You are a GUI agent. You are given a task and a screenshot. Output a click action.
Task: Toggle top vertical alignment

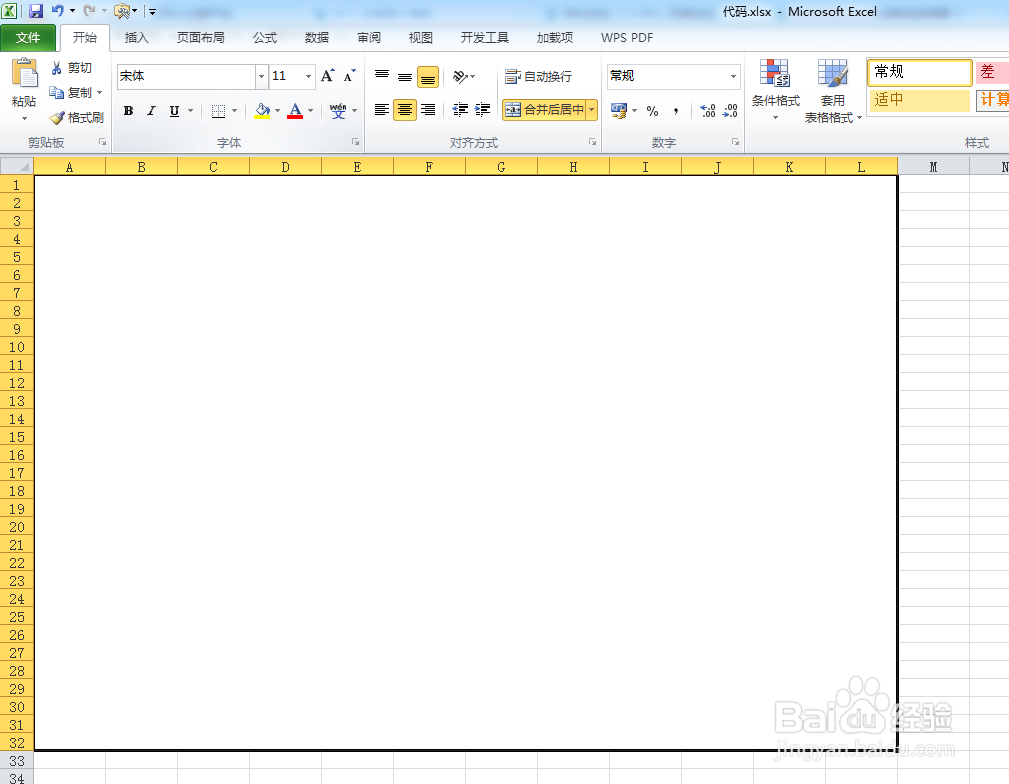click(x=382, y=77)
